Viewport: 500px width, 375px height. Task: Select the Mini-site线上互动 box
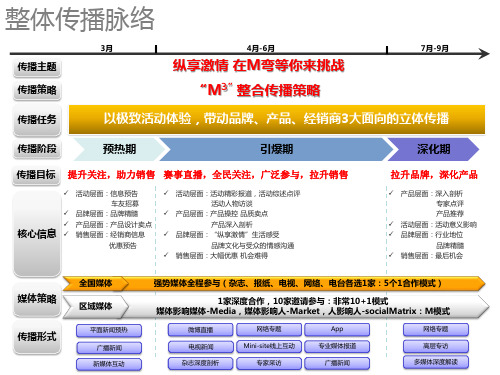269,346
